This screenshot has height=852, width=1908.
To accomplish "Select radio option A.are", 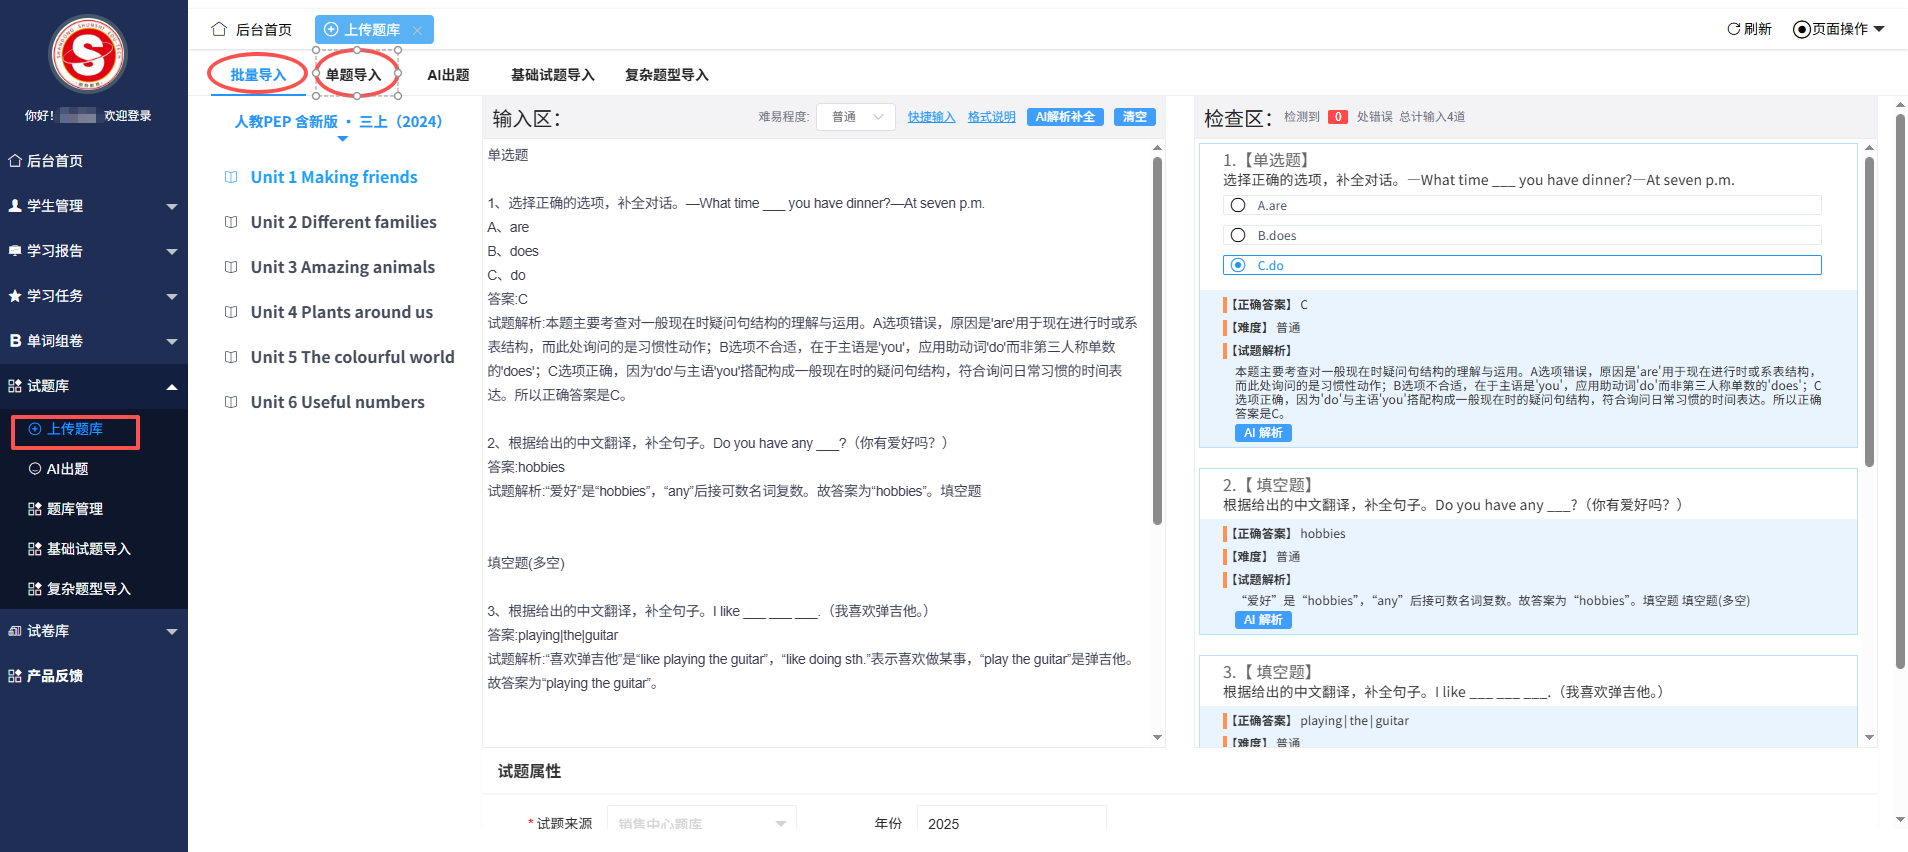I will click(x=1238, y=206).
